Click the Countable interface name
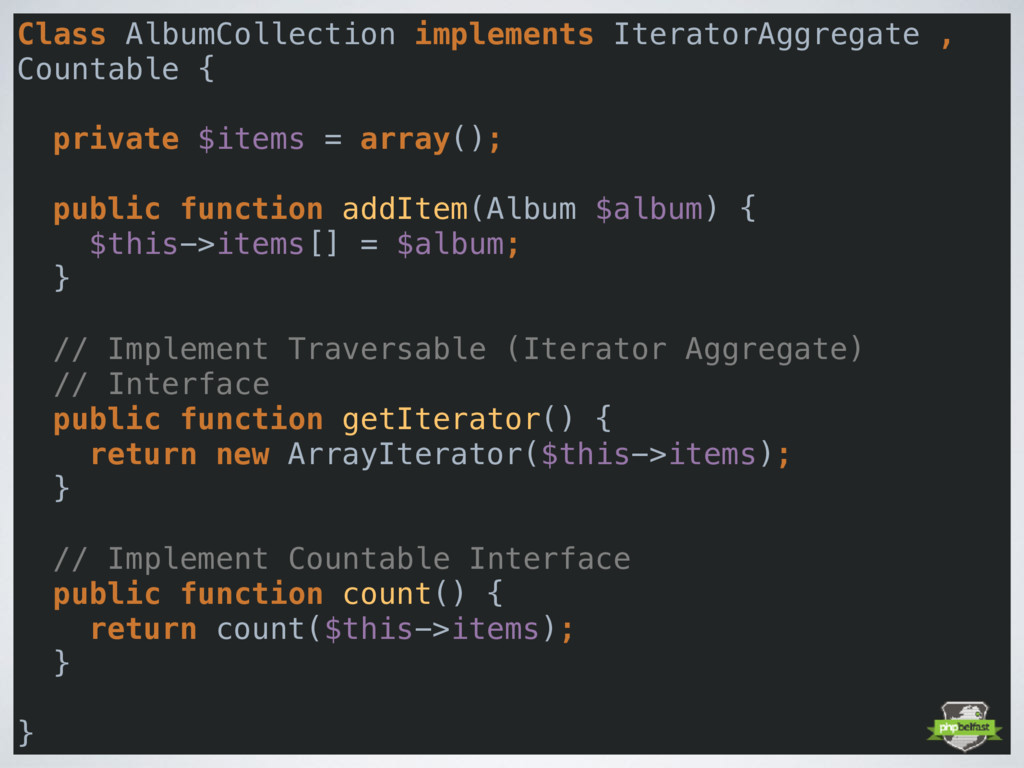 pyautogui.click(x=98, y=69)
